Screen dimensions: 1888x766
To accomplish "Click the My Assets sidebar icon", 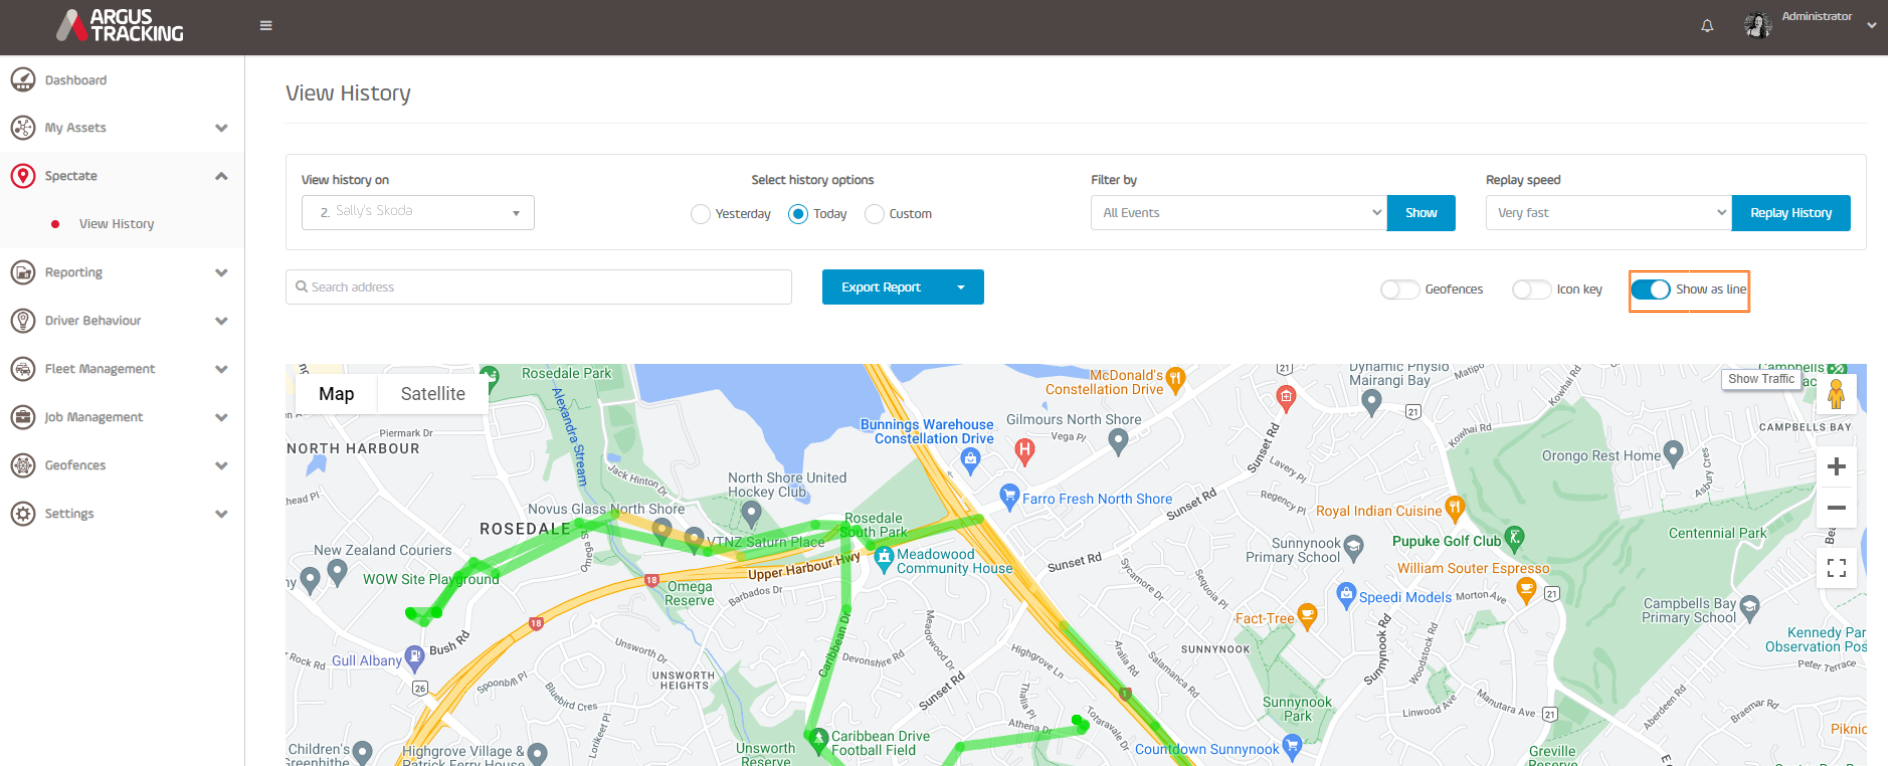I will click(23, 128).
